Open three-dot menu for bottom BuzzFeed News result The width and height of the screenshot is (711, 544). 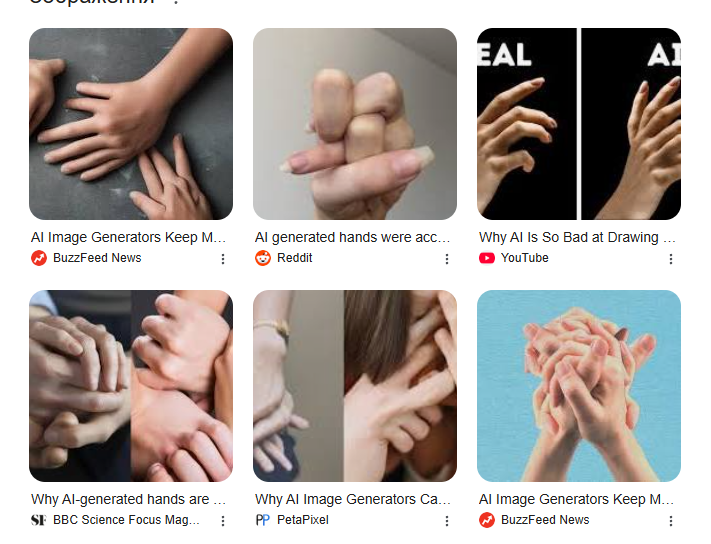[671, 521]
